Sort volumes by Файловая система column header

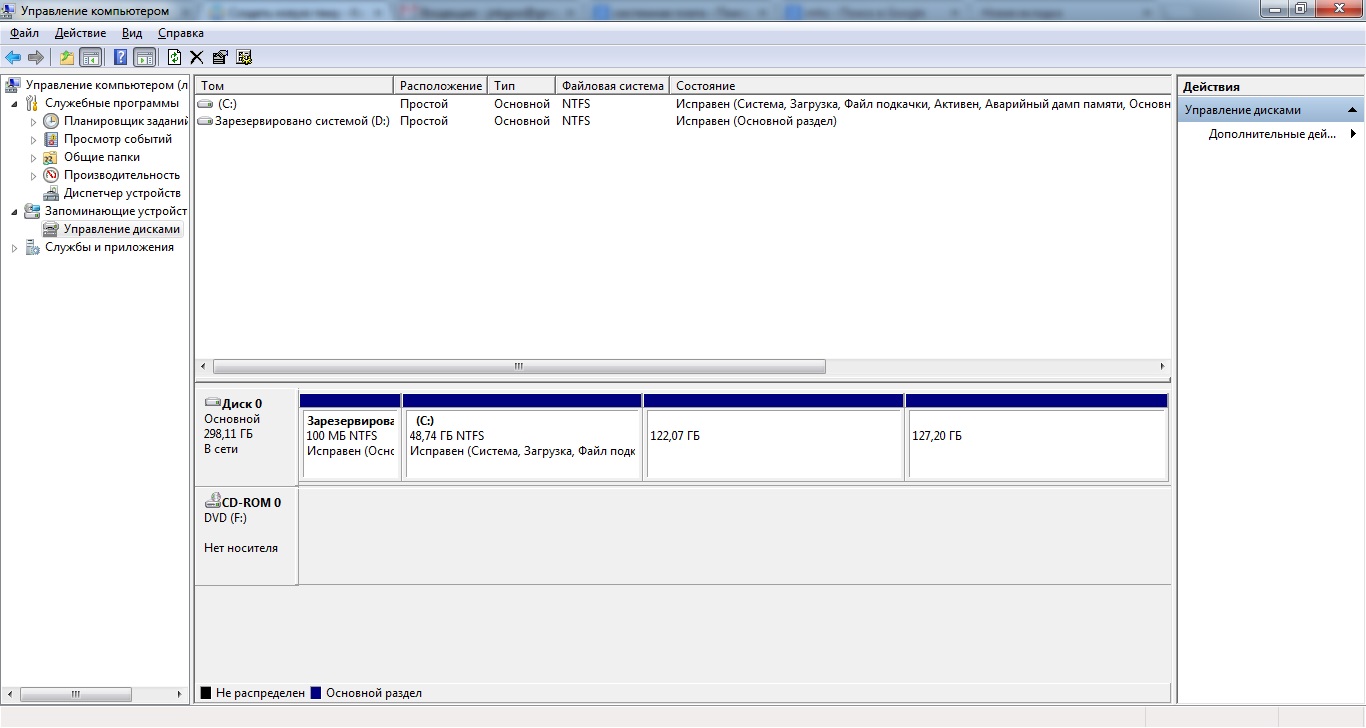[612, 86]
